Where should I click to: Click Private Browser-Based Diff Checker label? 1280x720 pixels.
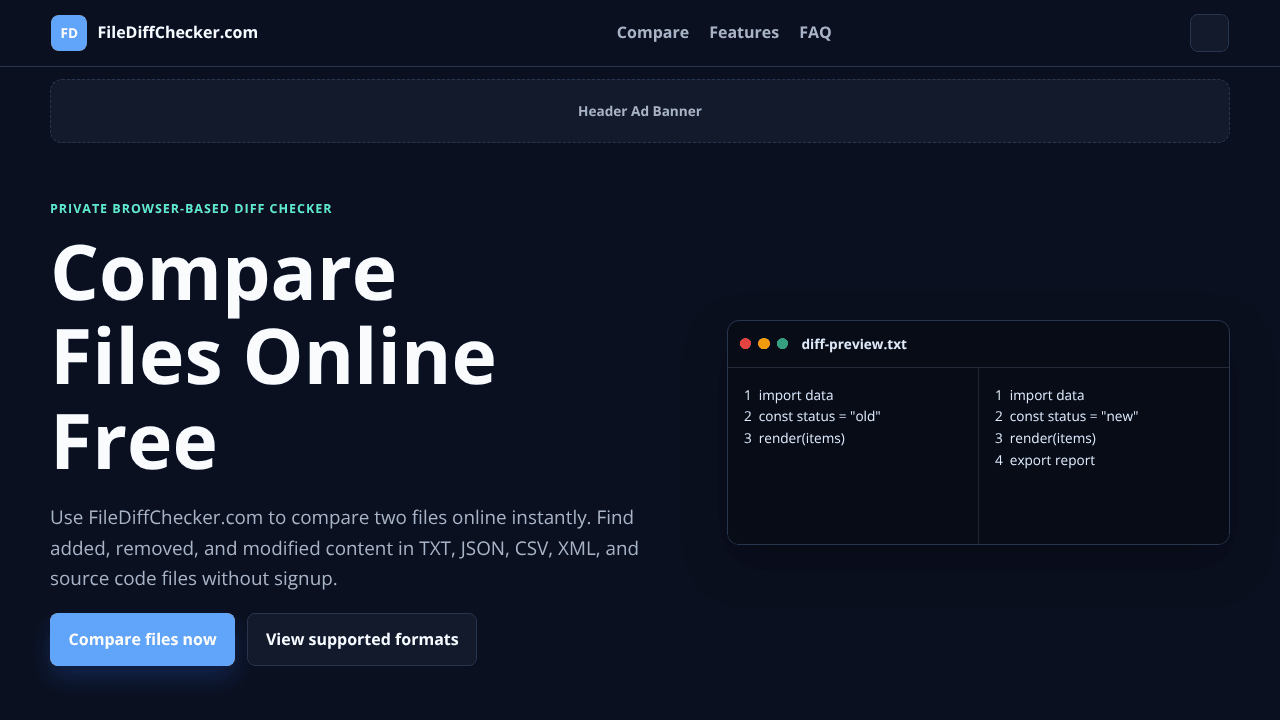tap(191, 209)
